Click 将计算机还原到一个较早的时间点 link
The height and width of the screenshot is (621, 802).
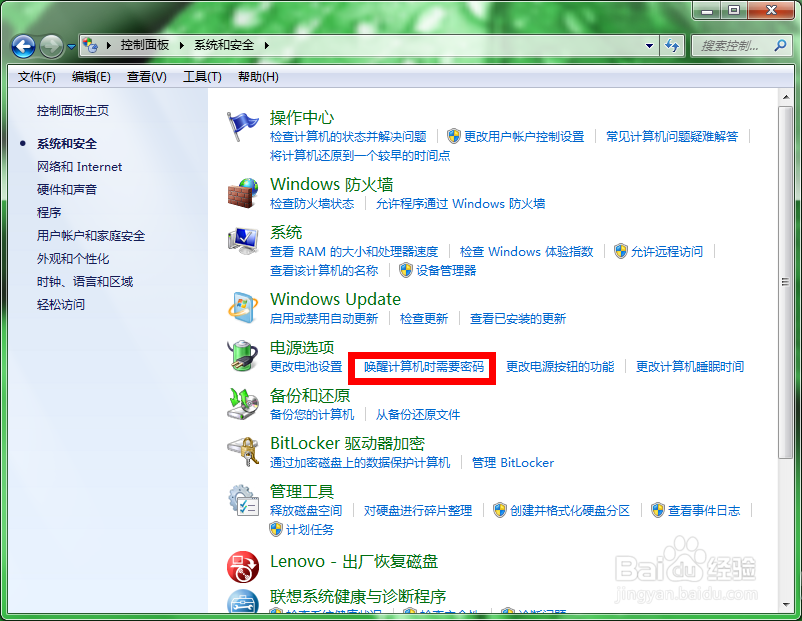coord(360,155)
